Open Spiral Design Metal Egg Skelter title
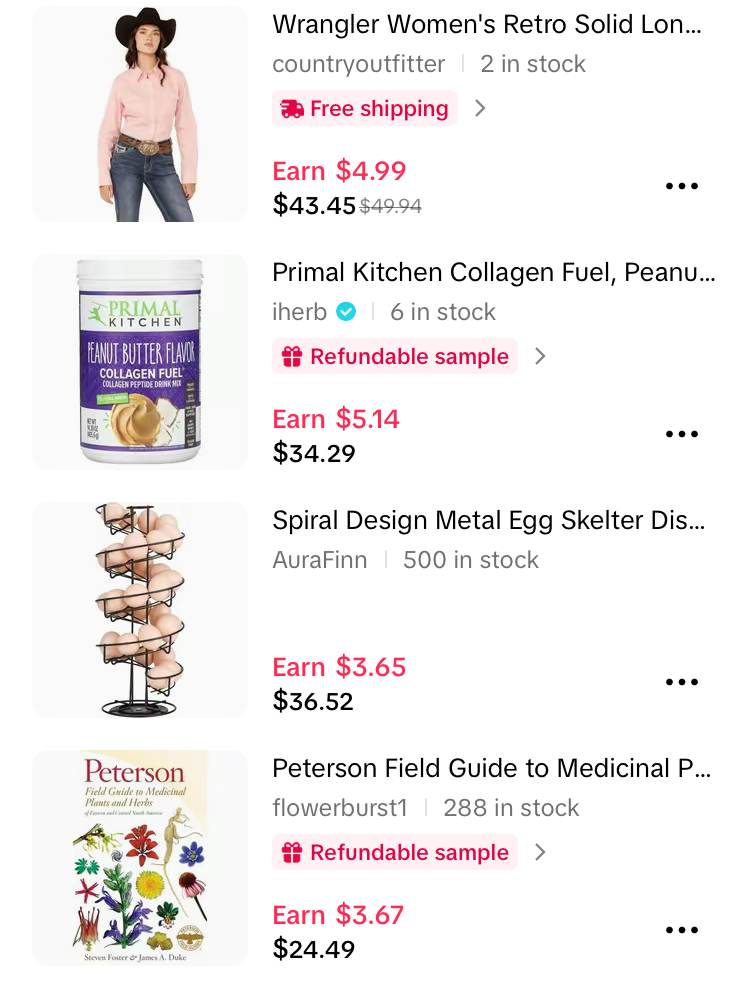Viewport: 750px width, 986px height. [x=489, y=520]
